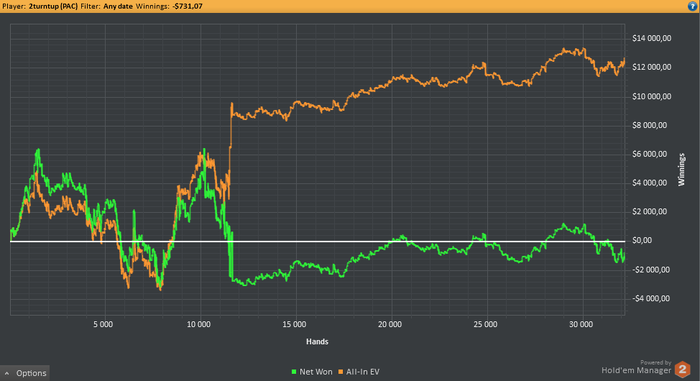The image size is (700, 381).
Task: Click the orange All-In EV color swatch
Action: point(341,372)
